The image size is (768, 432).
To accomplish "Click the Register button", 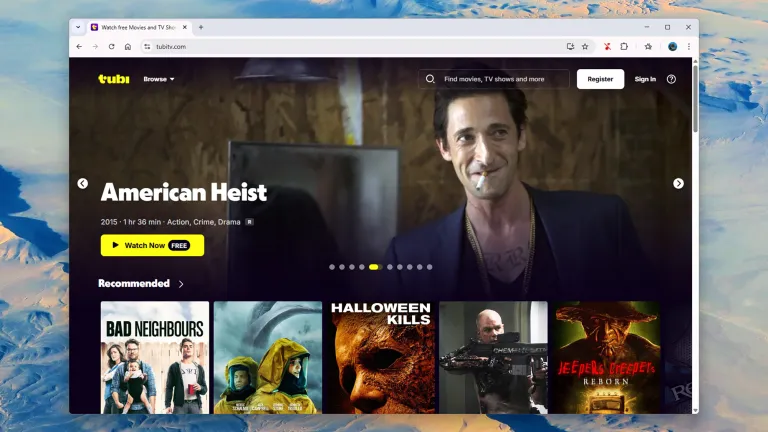I will tap(600, 79).
